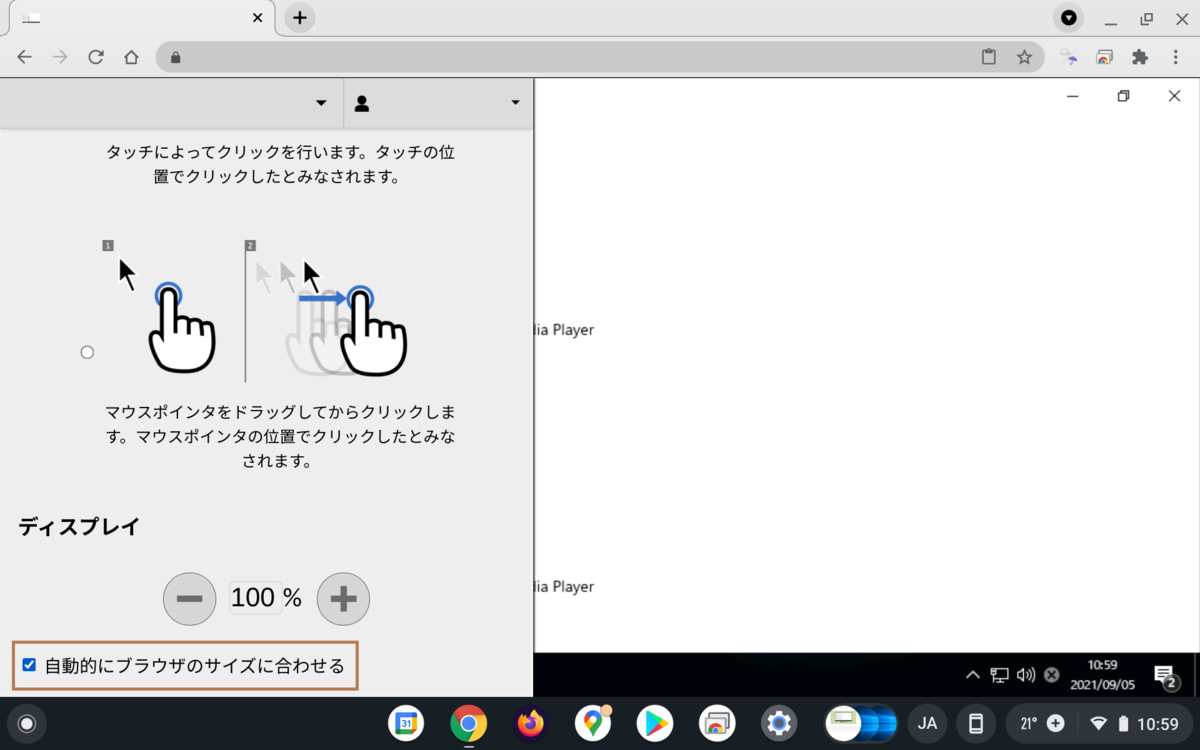
Task: Click the Chrome Remote Desktop extension icon
Action: point(1104,57)
